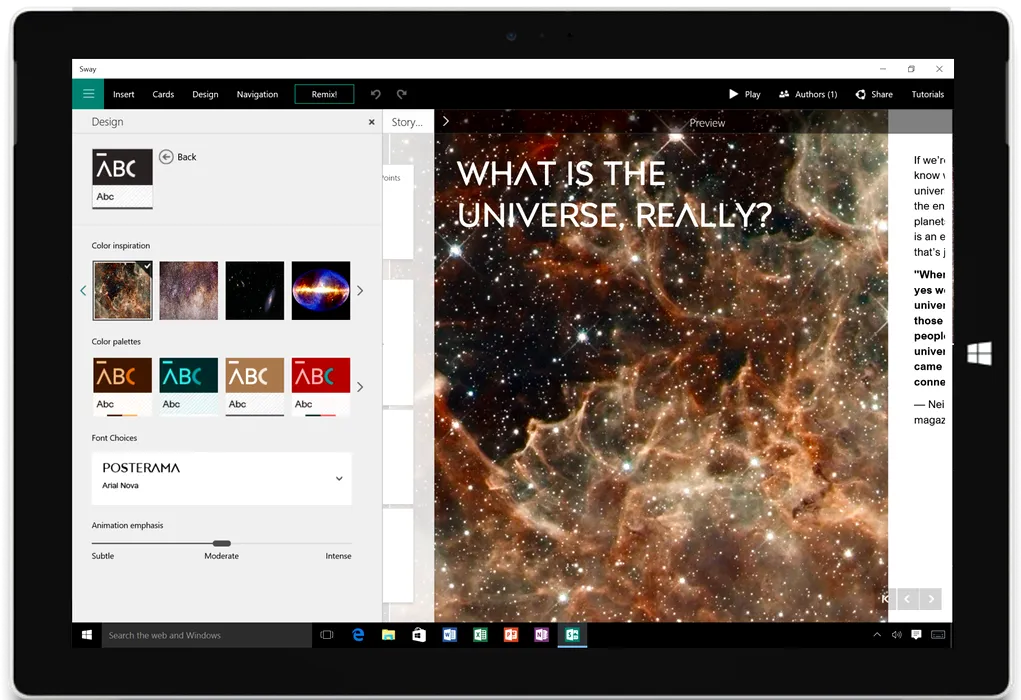Click the Undo arrow icon
Screen dimensions: 1021x700
(376, 94)
